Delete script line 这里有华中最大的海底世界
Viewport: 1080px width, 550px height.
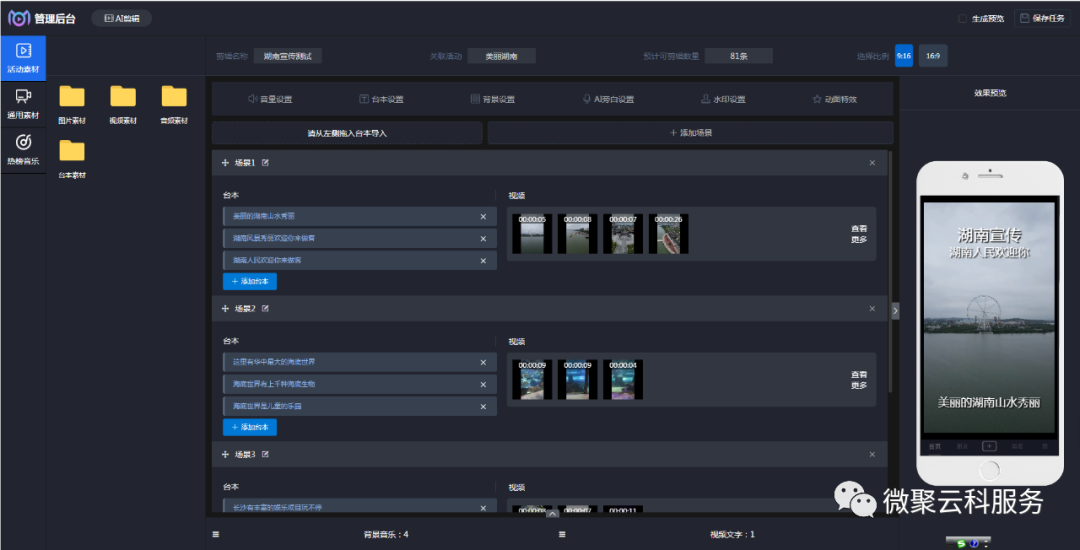[x=483, y=363]
